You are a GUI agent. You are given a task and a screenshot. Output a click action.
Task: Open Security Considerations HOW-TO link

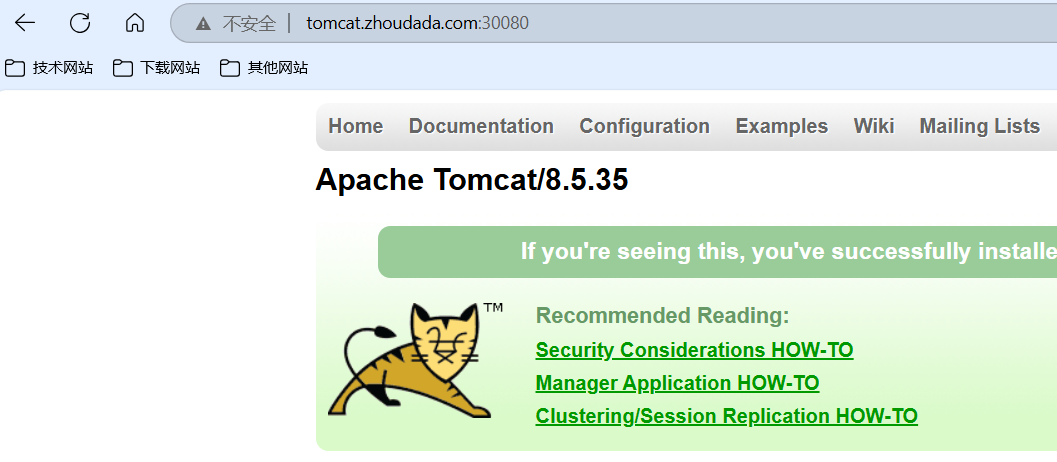point(694,350)
